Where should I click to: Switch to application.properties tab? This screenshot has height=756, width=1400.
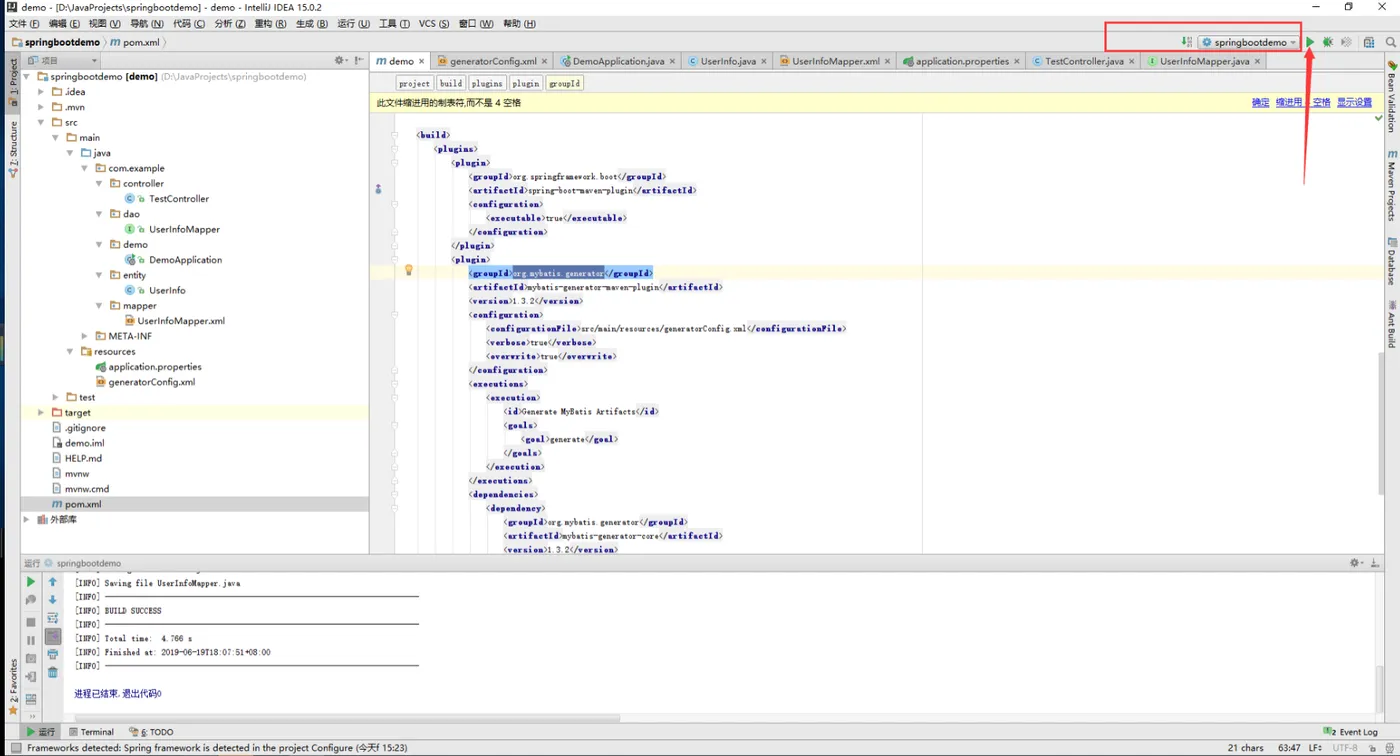tap(961, 61)
